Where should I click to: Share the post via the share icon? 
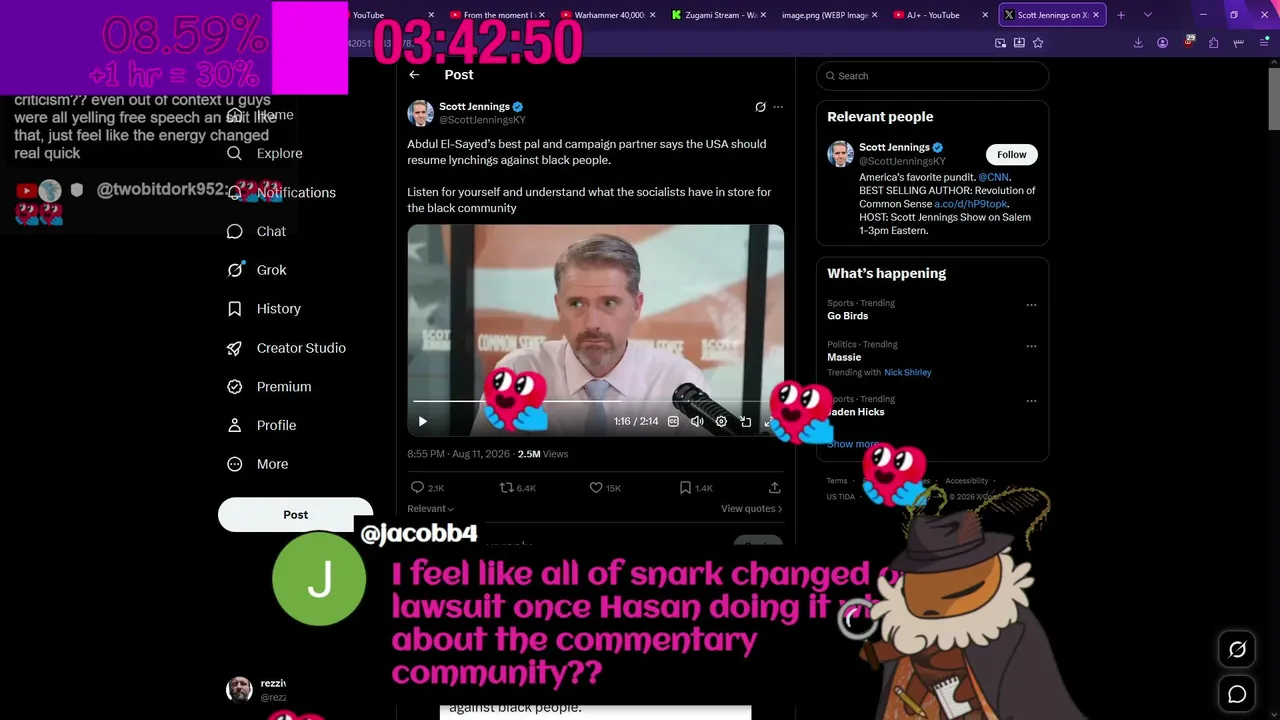(x=774, y=488)
